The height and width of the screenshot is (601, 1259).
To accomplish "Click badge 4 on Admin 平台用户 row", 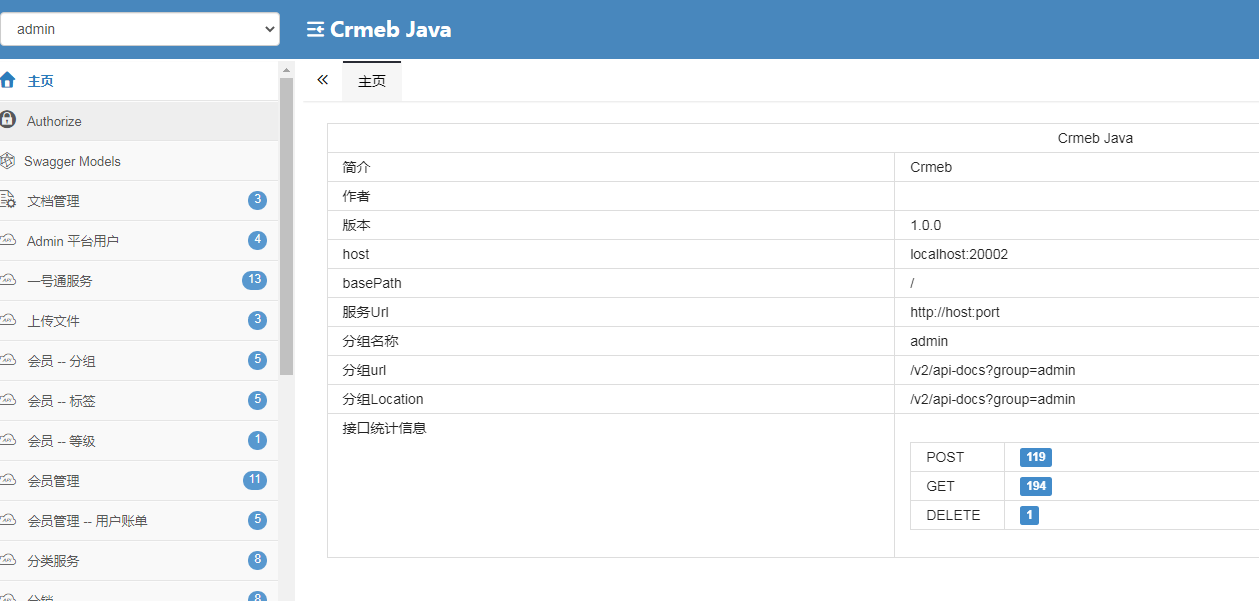I will 258,240.
